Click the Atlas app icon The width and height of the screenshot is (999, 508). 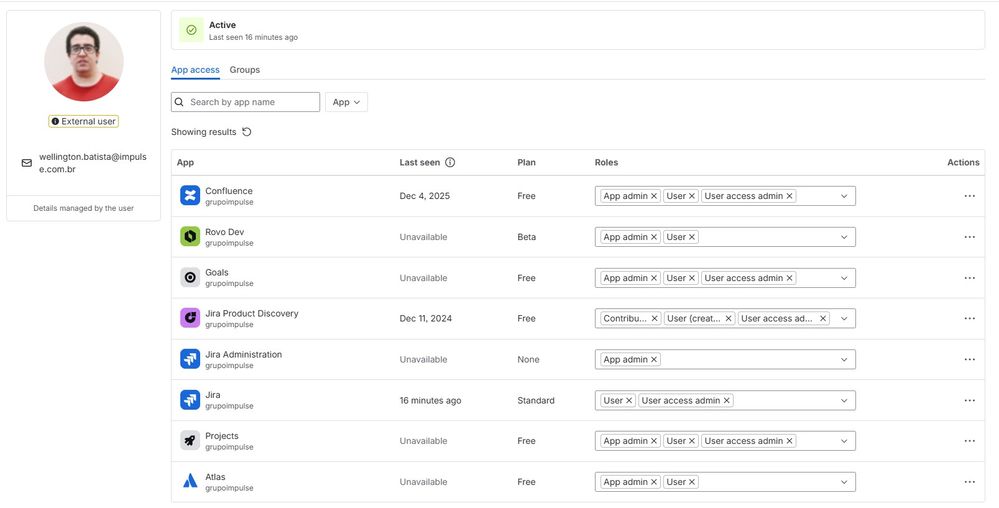[190, 481]
